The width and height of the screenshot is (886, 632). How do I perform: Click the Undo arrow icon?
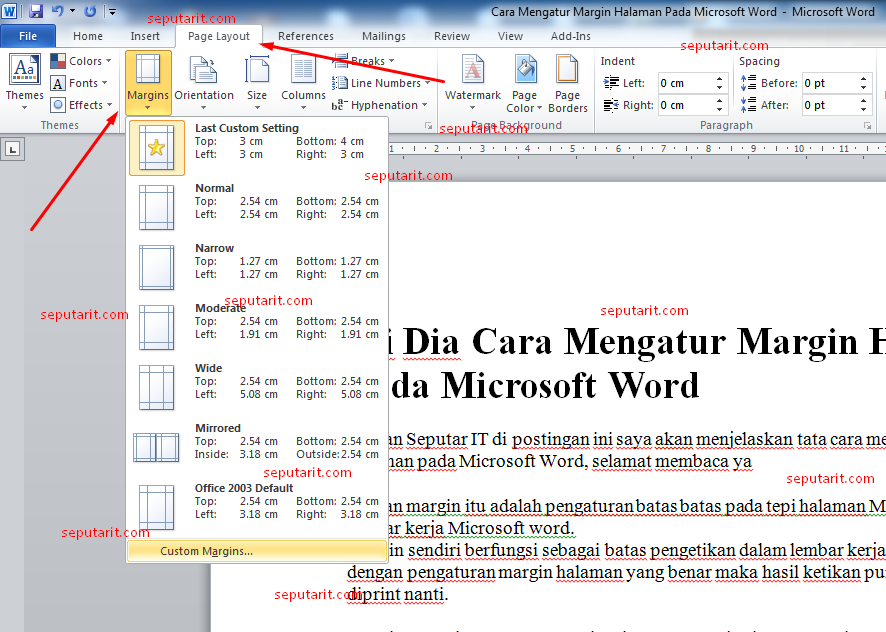(x=58, y=11)
